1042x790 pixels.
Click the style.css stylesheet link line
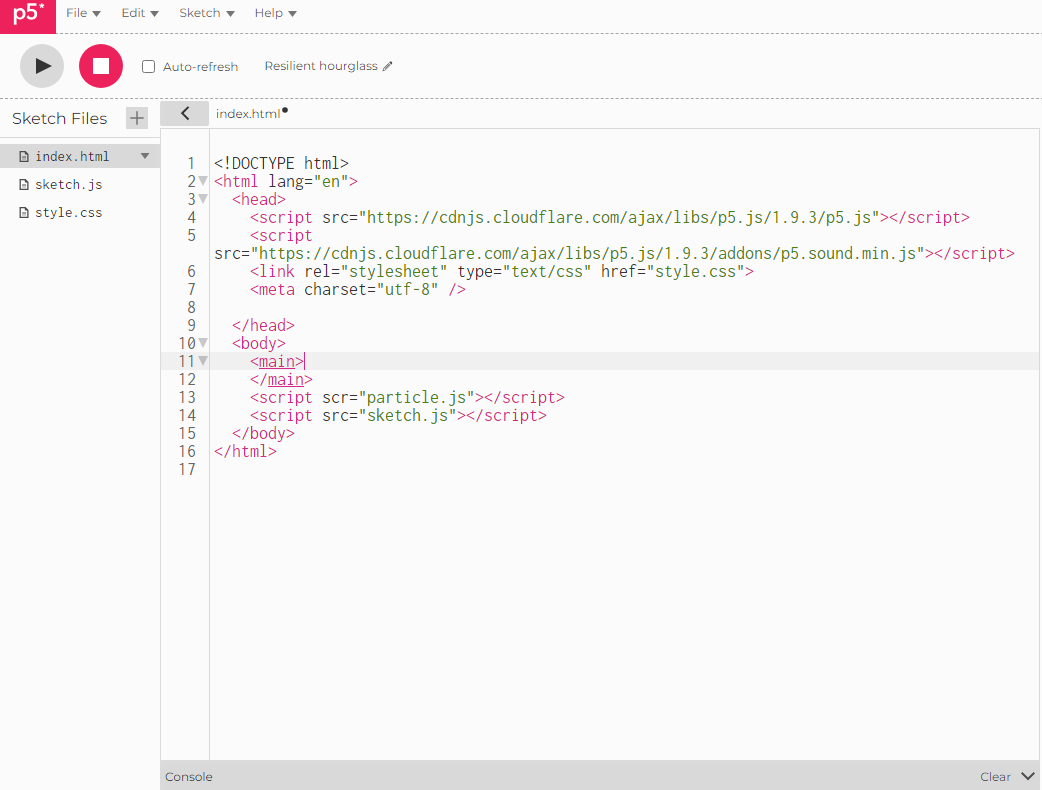click(502, 271)
